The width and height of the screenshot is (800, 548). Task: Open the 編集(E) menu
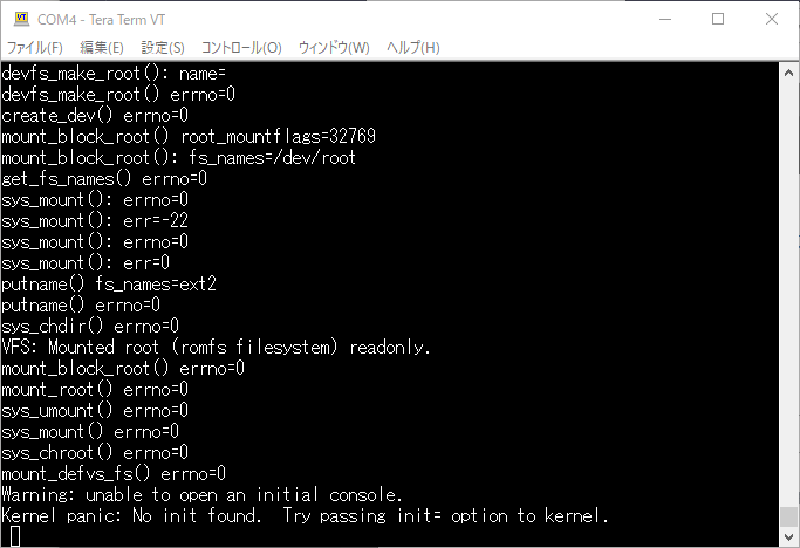[x=102, y=48]
